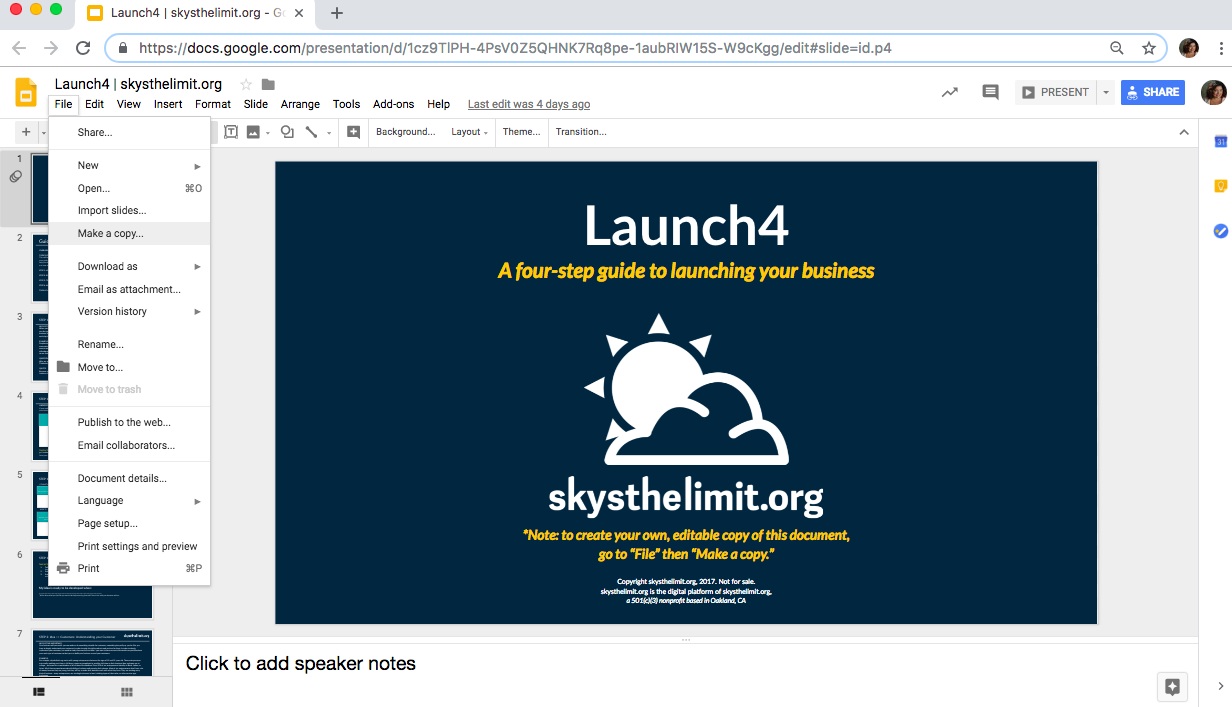Viewport: 1232px width, 707px height.
Task: Choose Import slides... in File menu
Action: point(130,211)
